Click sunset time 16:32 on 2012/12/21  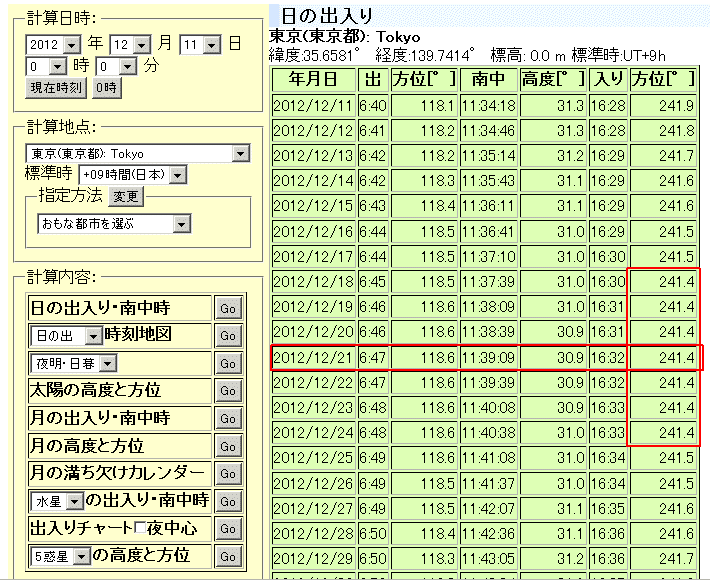click(x=608, y=358)
